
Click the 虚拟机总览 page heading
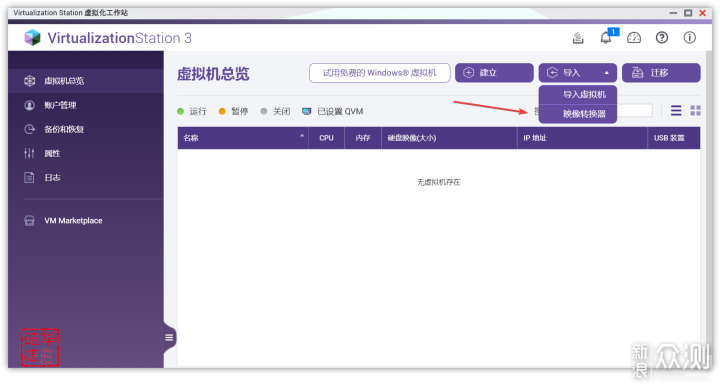pyautogui.click(x=213, y=74)
